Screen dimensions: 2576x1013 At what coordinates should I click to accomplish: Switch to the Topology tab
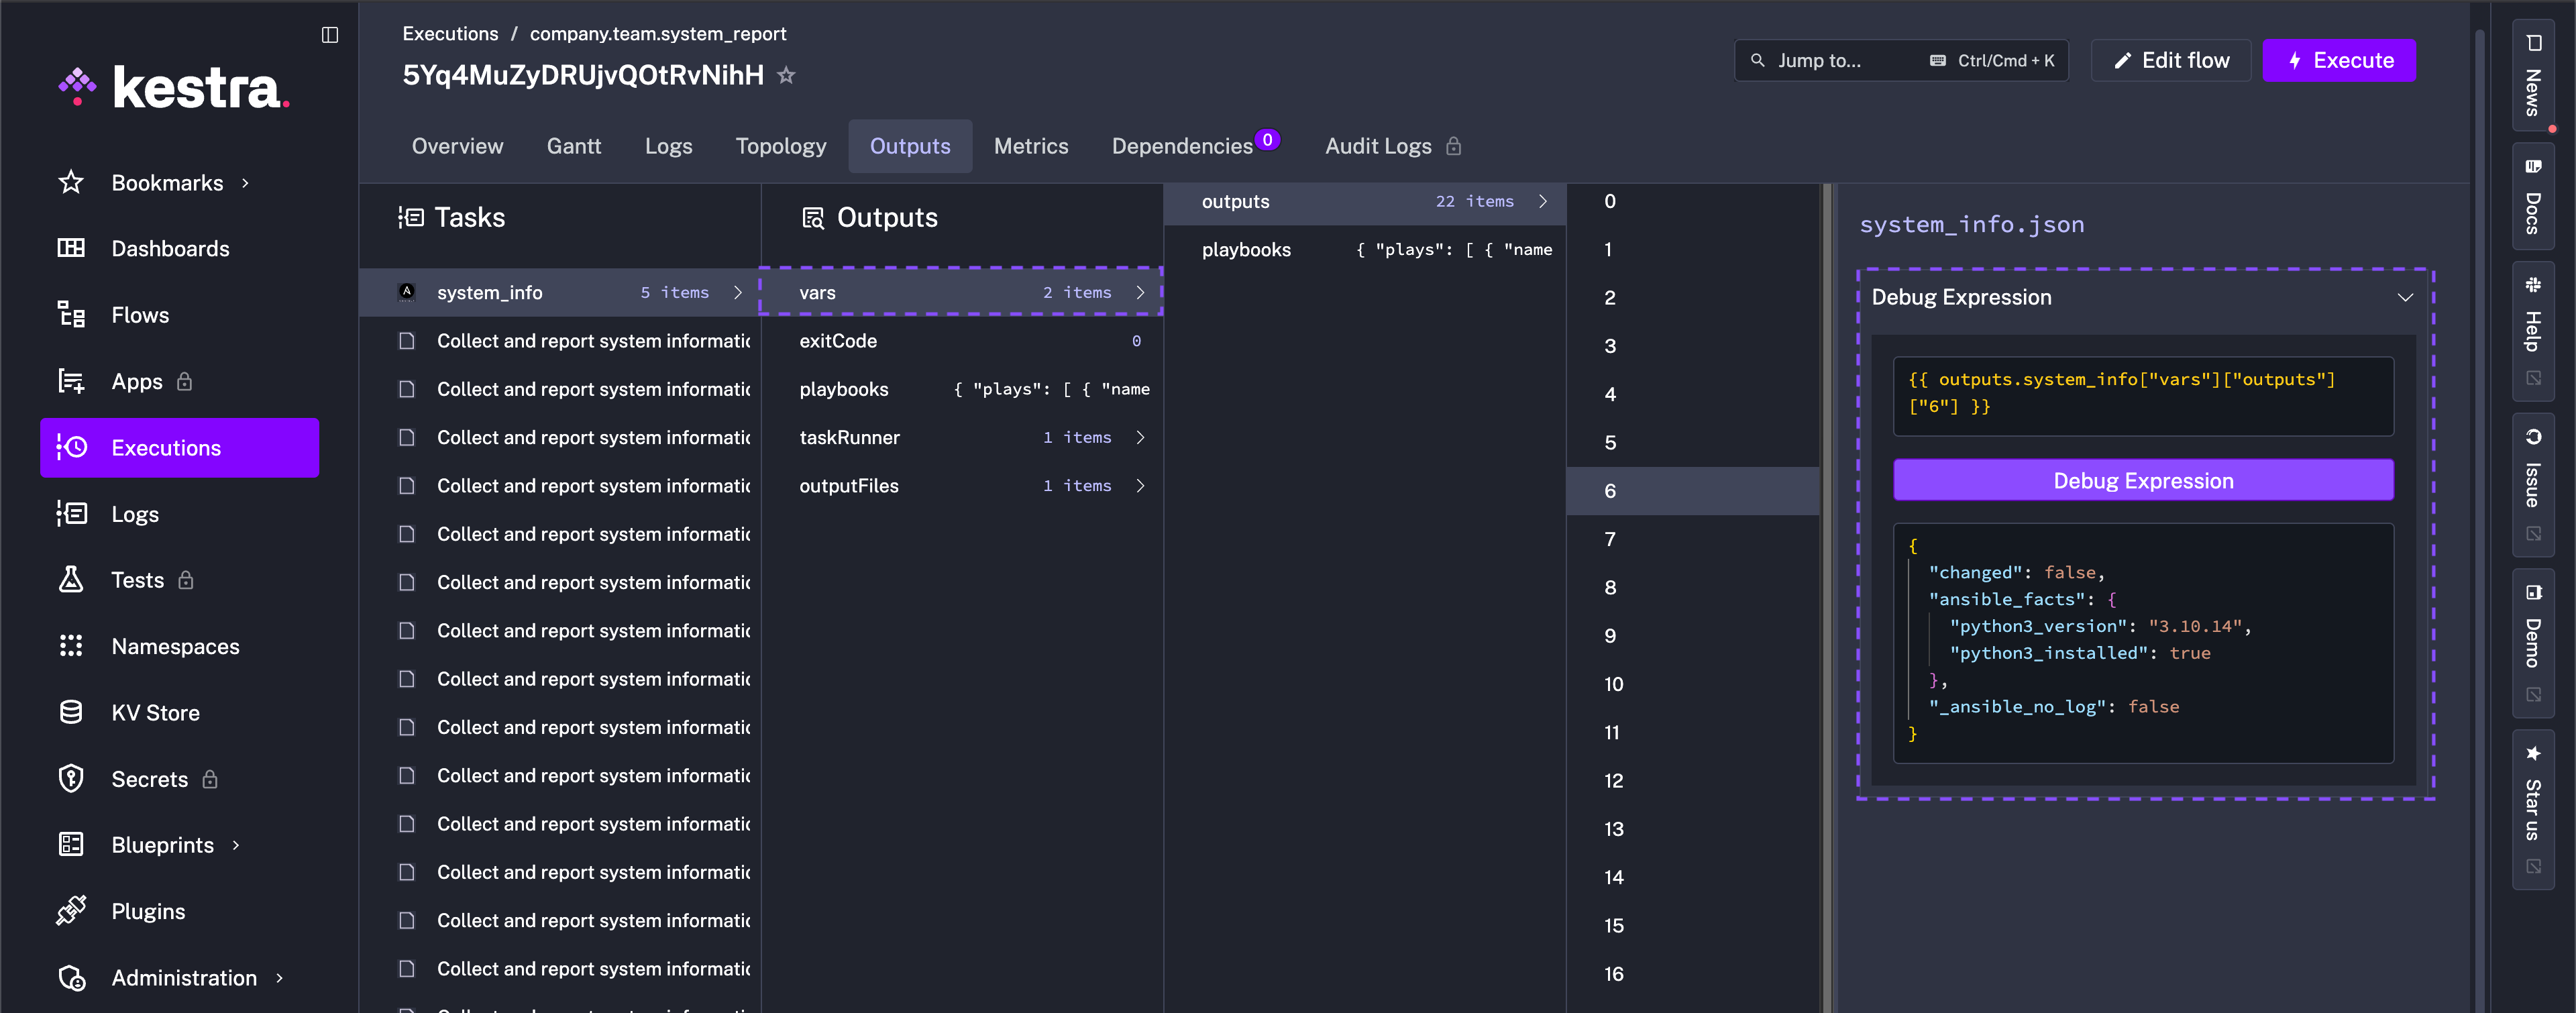coord(781,146)
